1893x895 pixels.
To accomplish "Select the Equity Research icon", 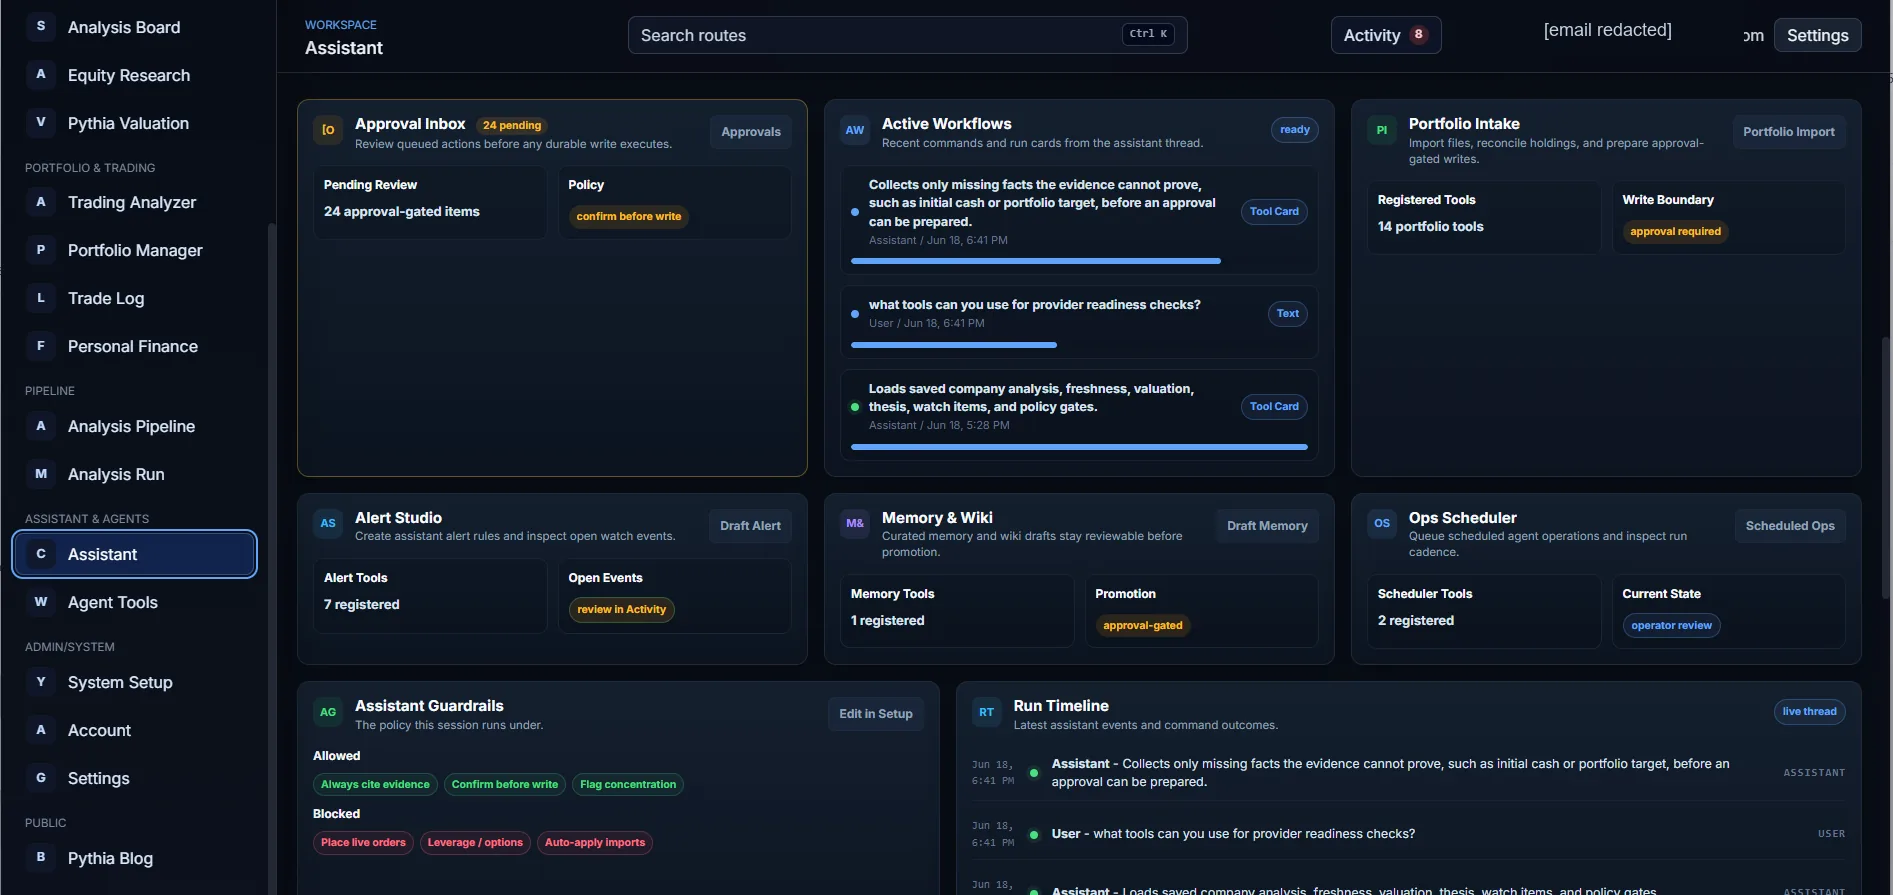I will click(41, 74).
